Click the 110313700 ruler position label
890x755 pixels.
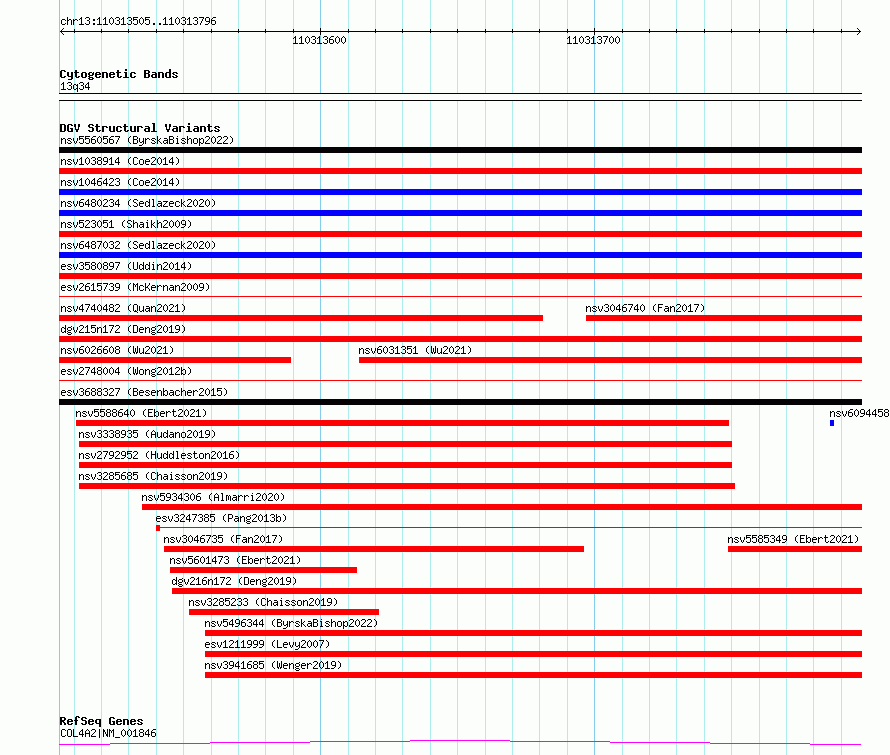(593, 40)
